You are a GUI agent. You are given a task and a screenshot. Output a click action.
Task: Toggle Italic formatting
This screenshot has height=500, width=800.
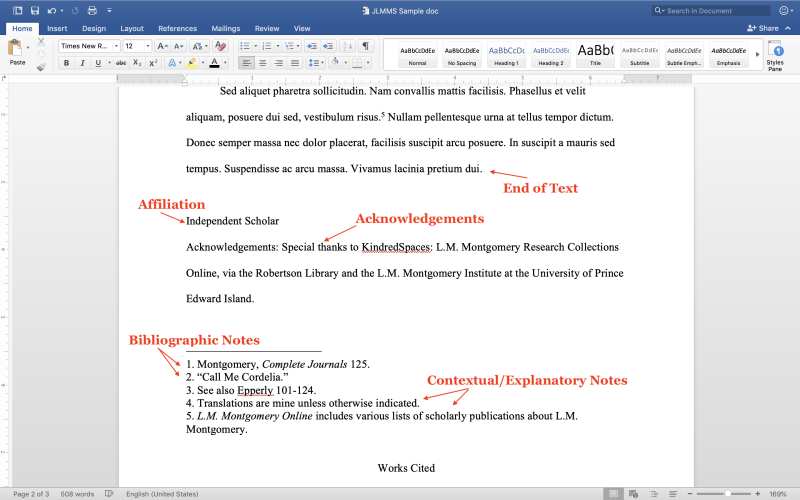click(x=82, y=63)
